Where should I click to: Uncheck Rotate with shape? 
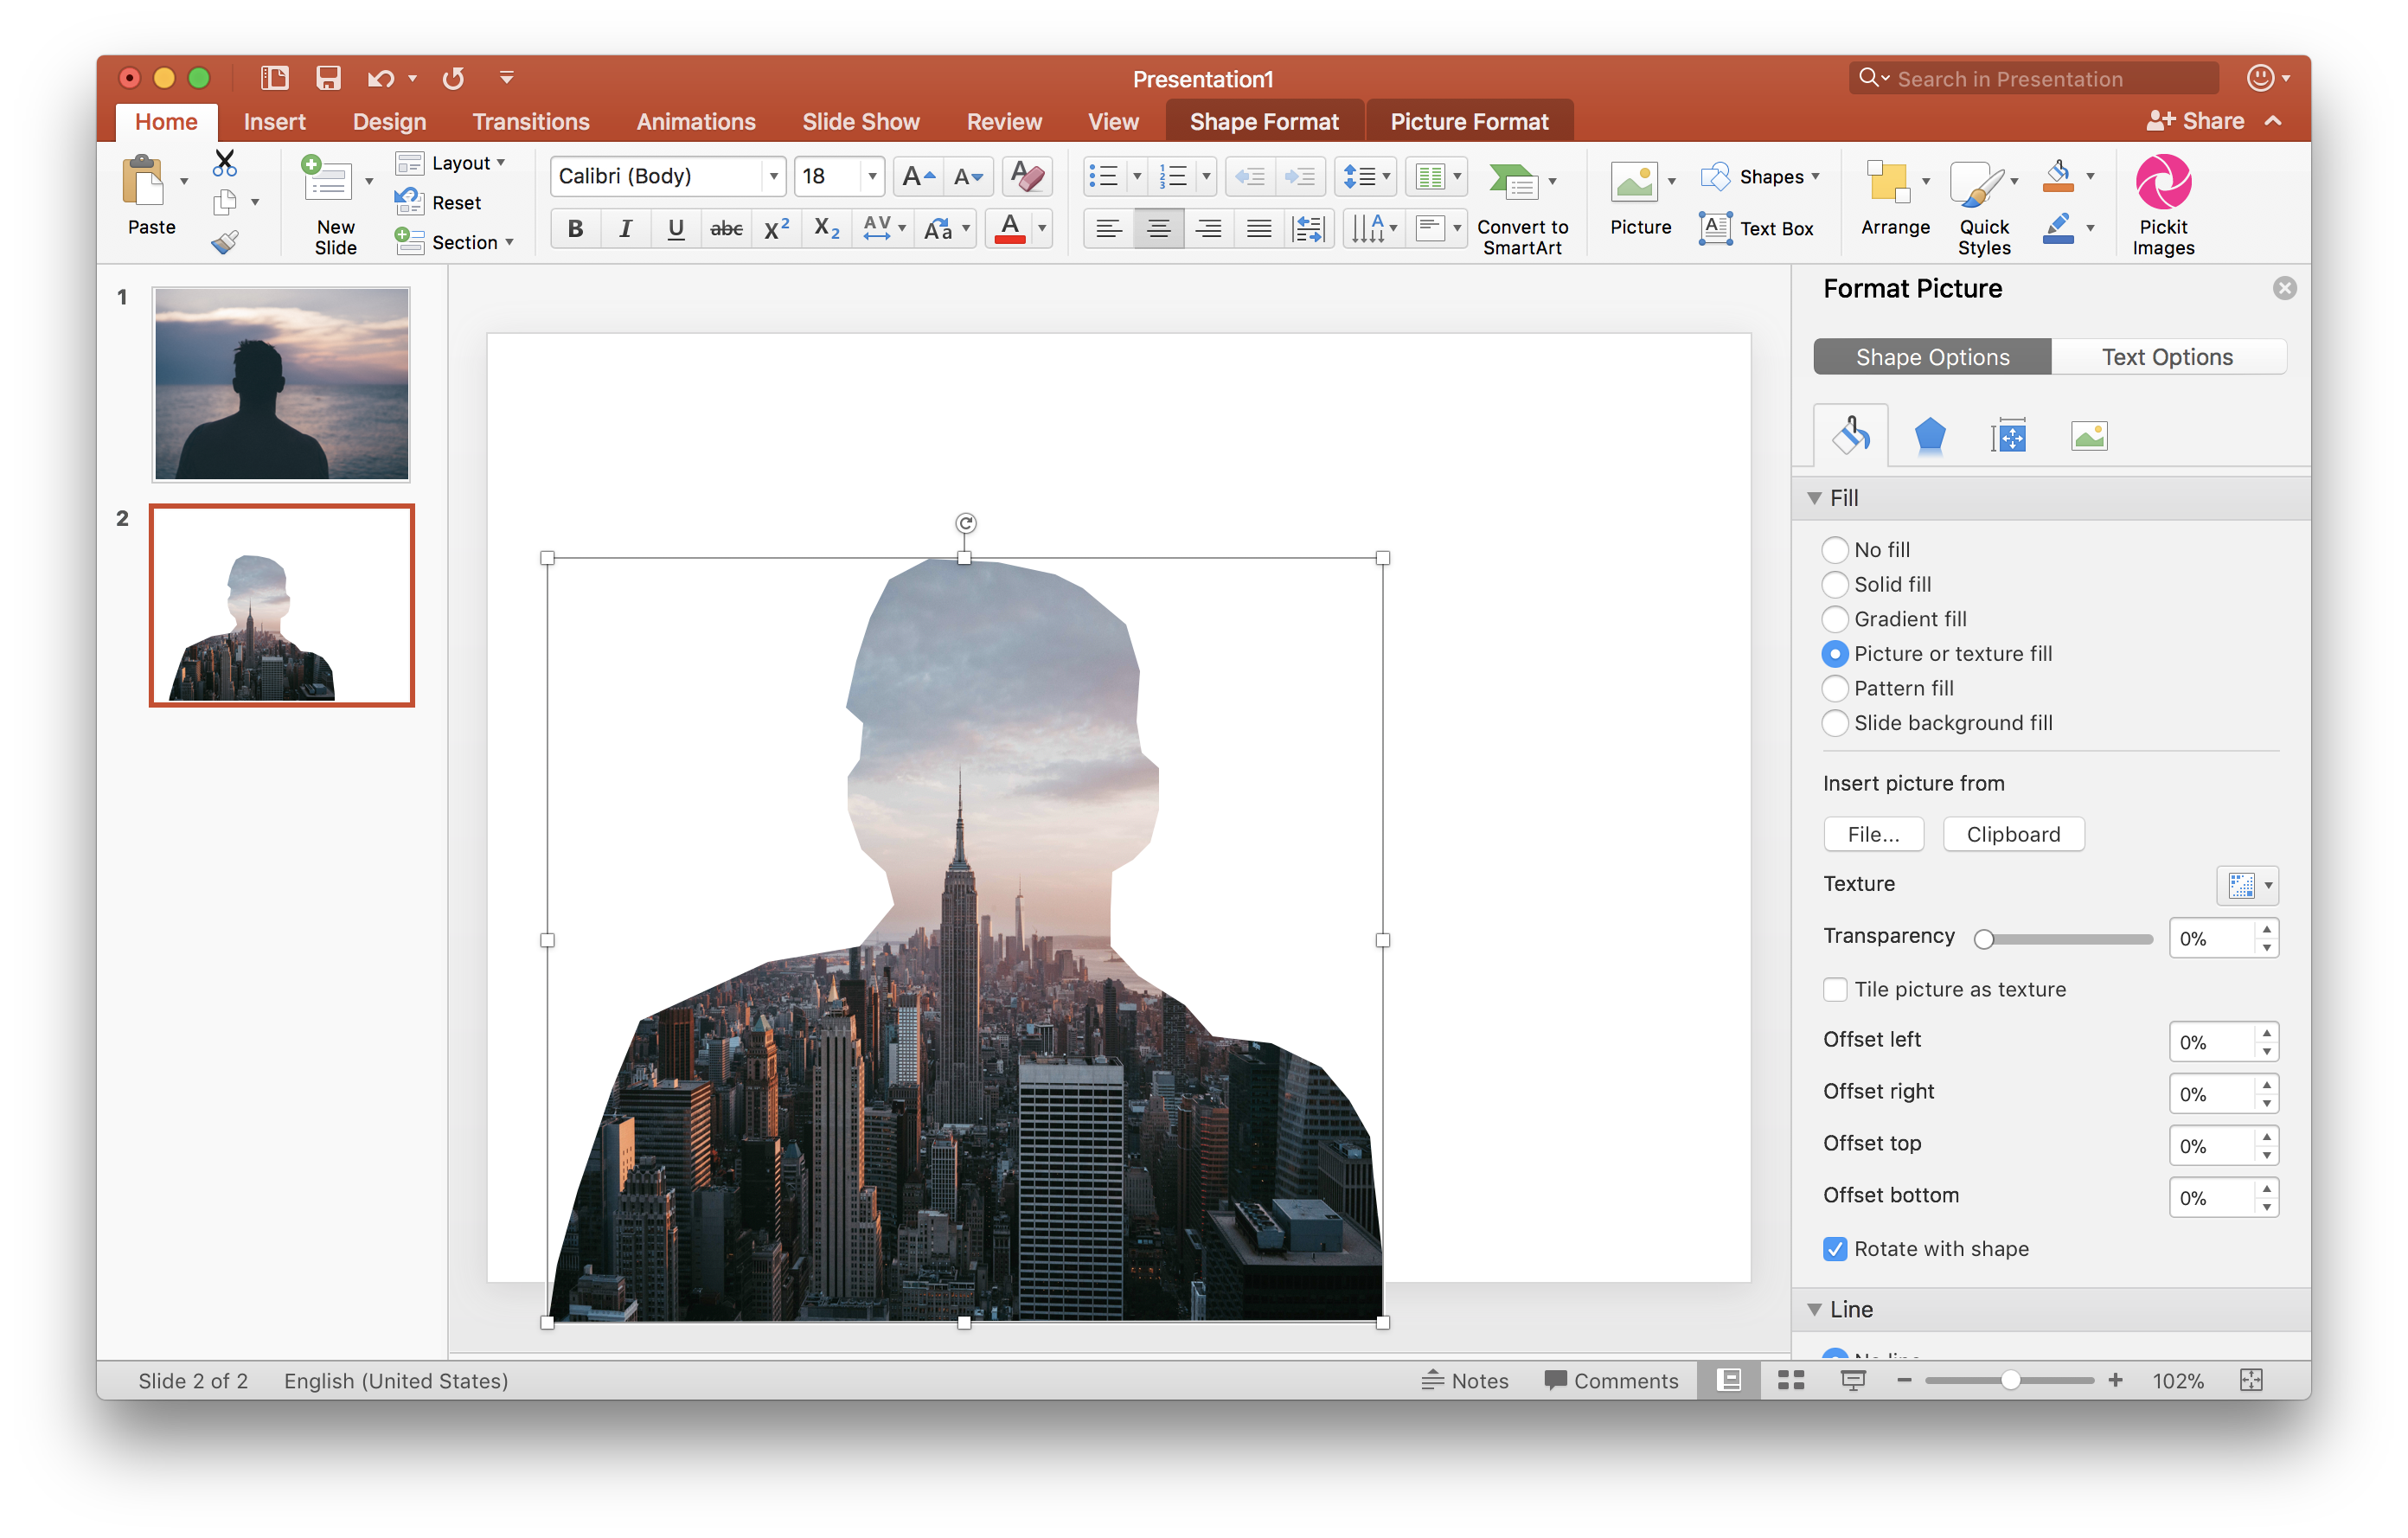tap(1835, 1249)
